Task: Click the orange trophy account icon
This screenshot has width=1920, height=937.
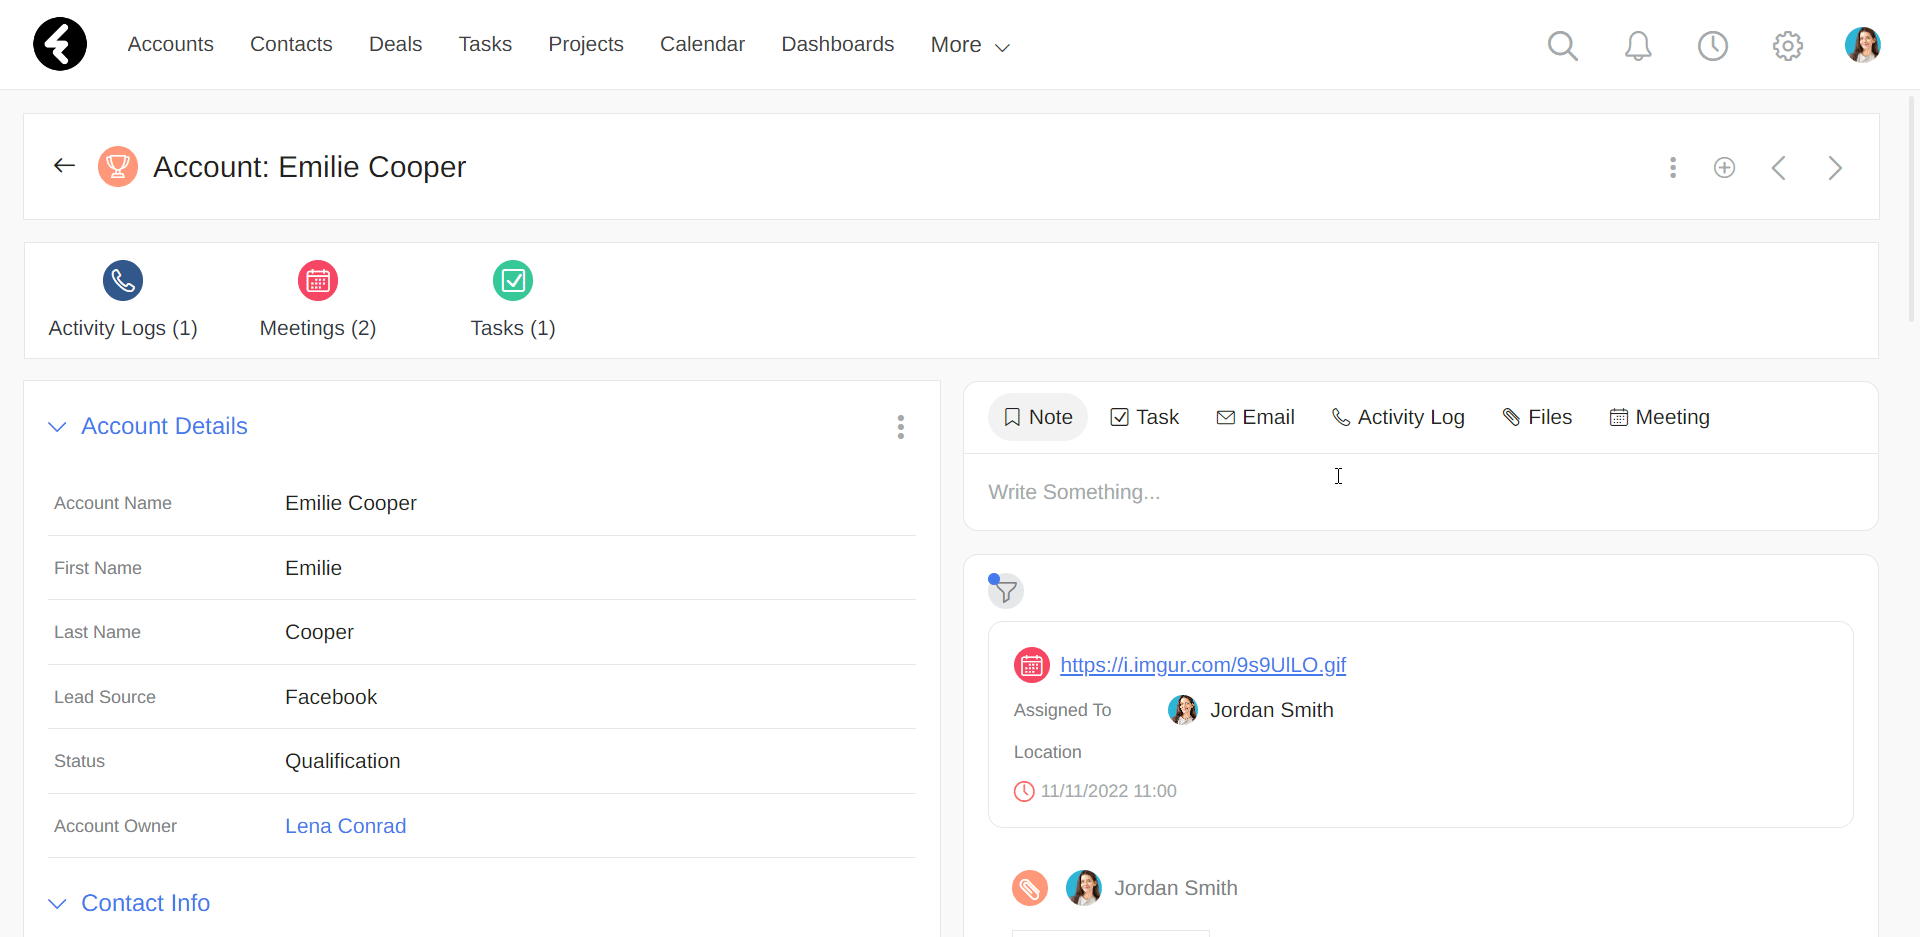Action: click(x=118, y=167)
